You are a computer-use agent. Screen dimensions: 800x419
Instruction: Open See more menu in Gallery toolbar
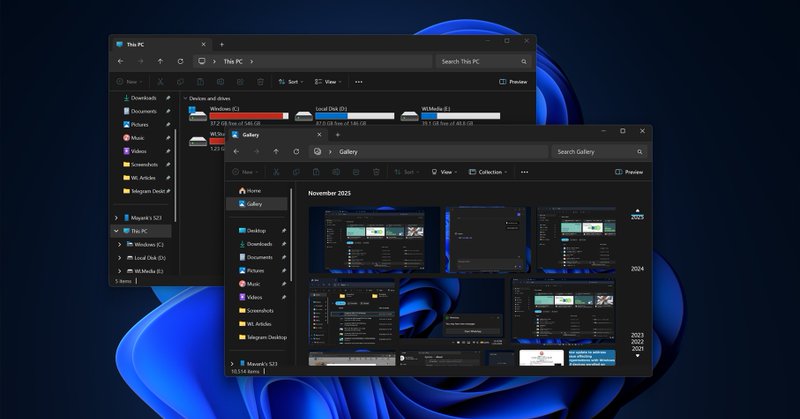pos(524,172)
